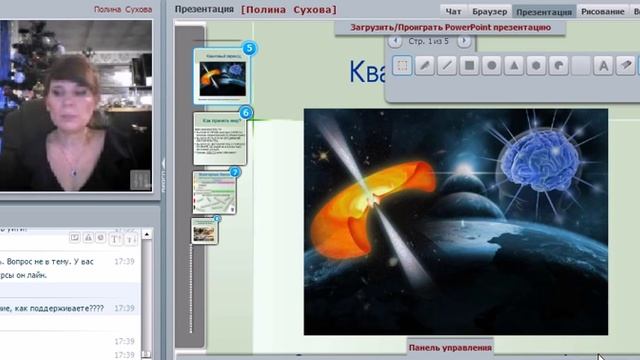The width and height of the screenshot is (640, 360).
Task: Click the Полина Сухова webcam video
Action: tap(76, 105)
